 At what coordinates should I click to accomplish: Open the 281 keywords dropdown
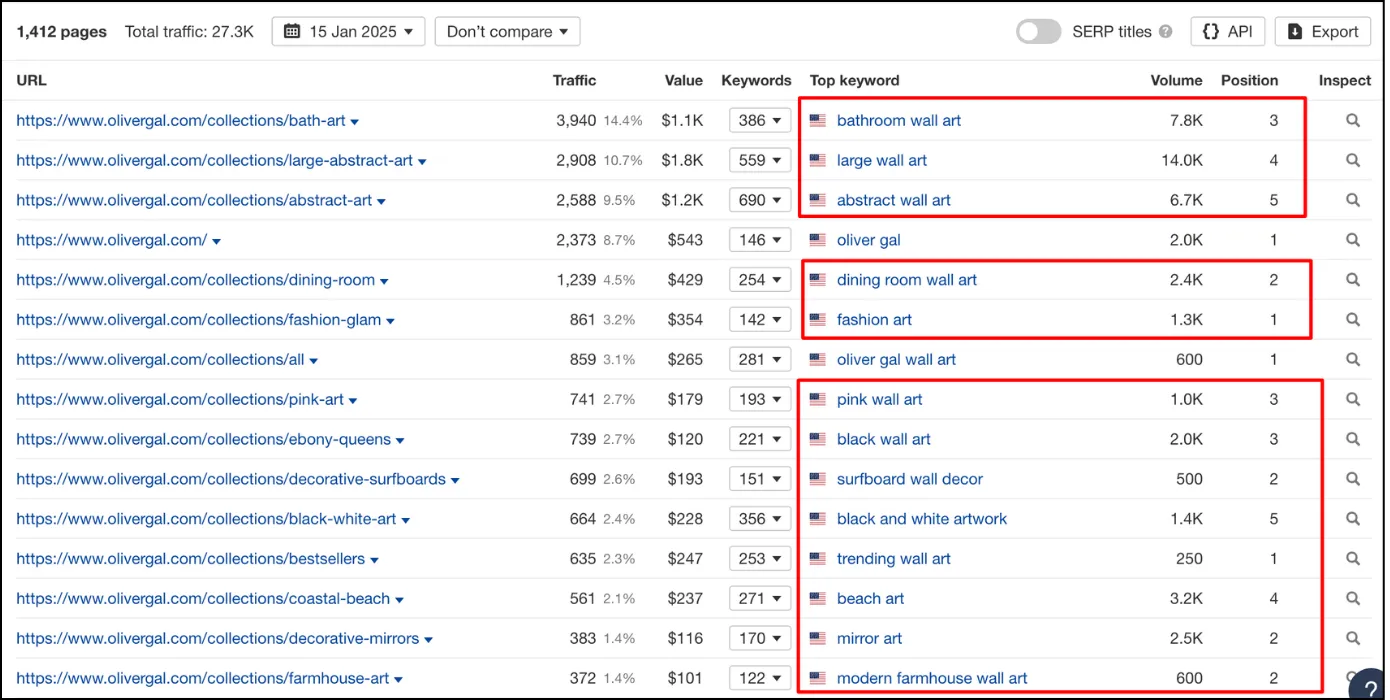click(x=760, y=359)
